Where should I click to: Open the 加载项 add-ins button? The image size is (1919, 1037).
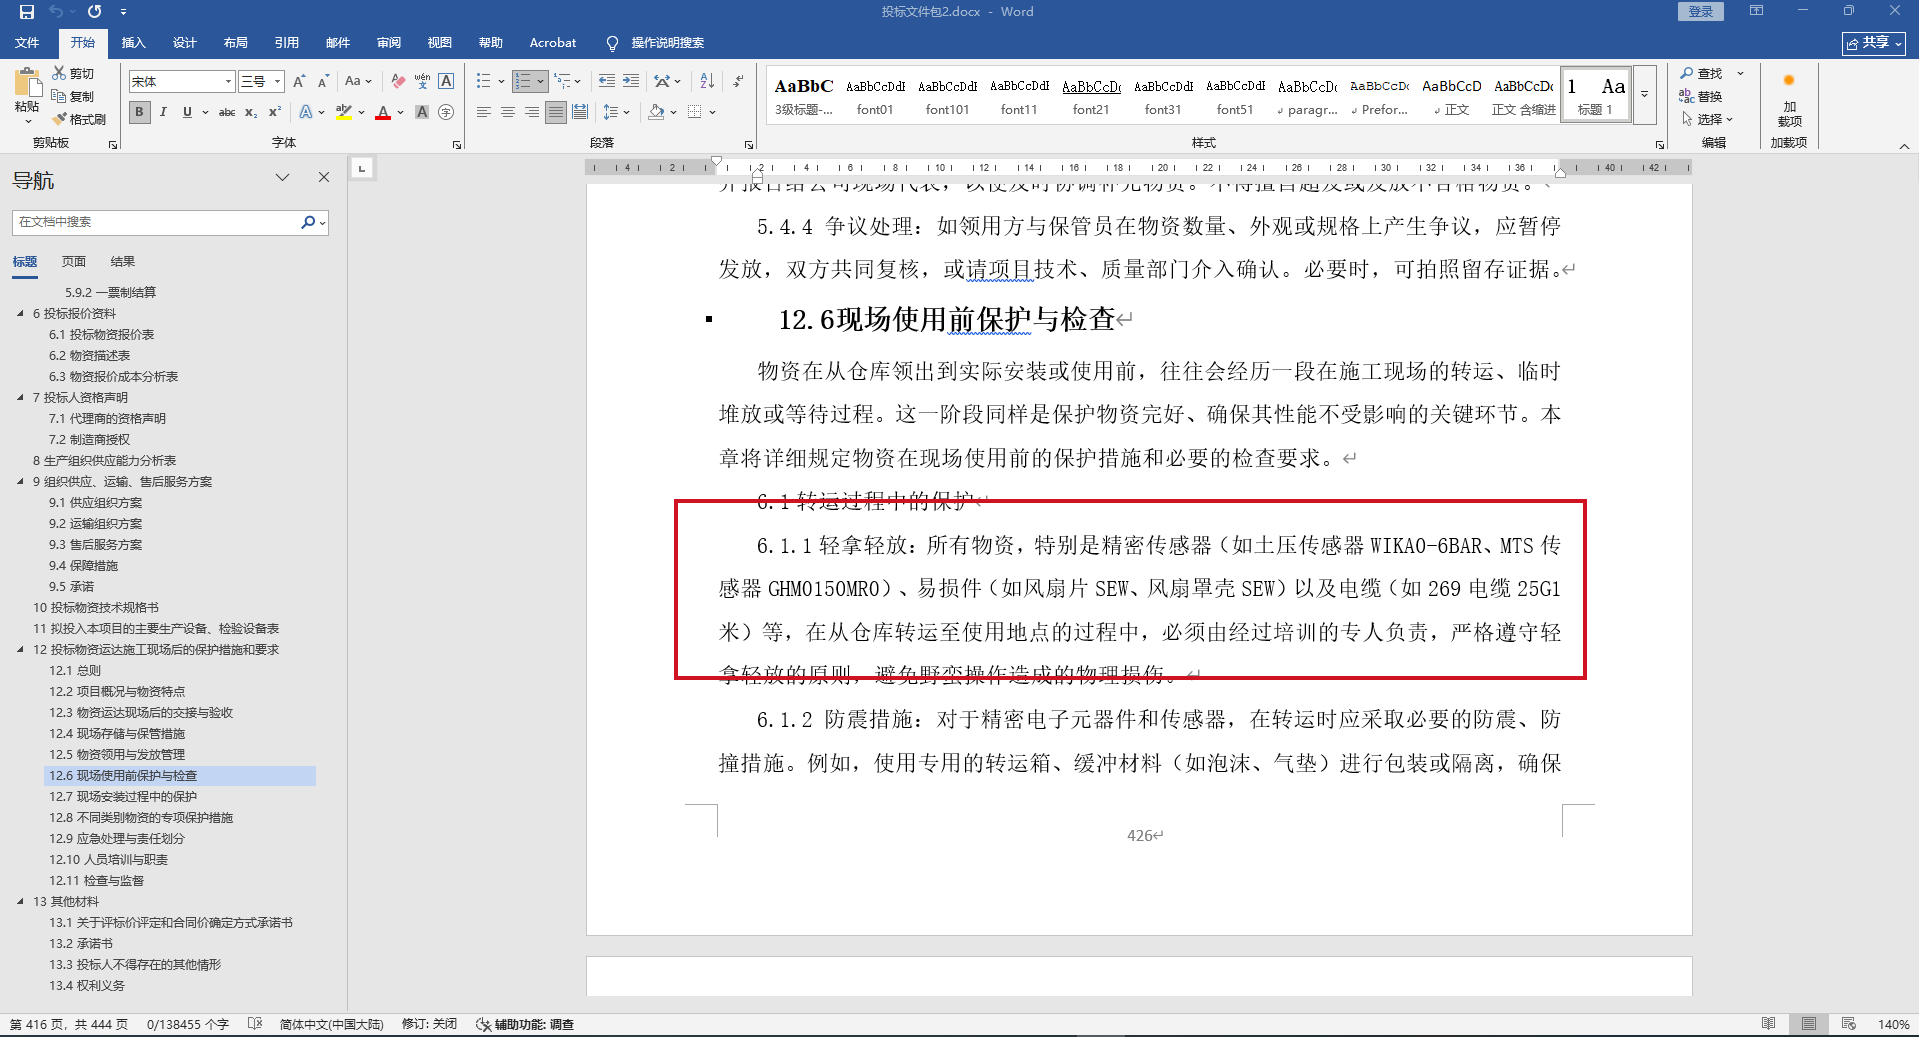click(x=1789, y=100)
